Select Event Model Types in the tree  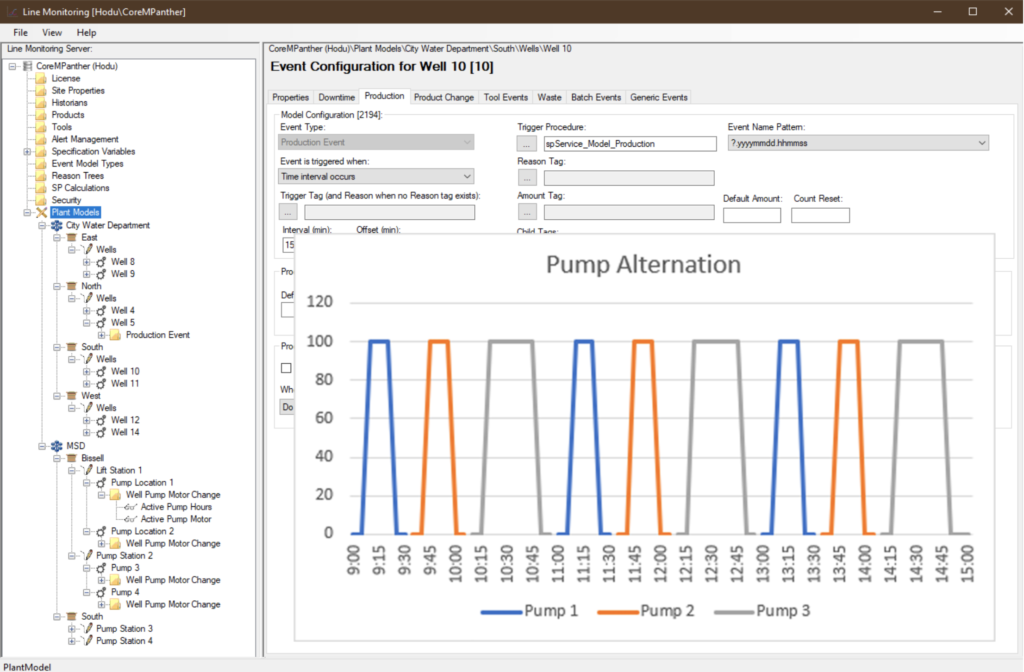pos(87,164)
